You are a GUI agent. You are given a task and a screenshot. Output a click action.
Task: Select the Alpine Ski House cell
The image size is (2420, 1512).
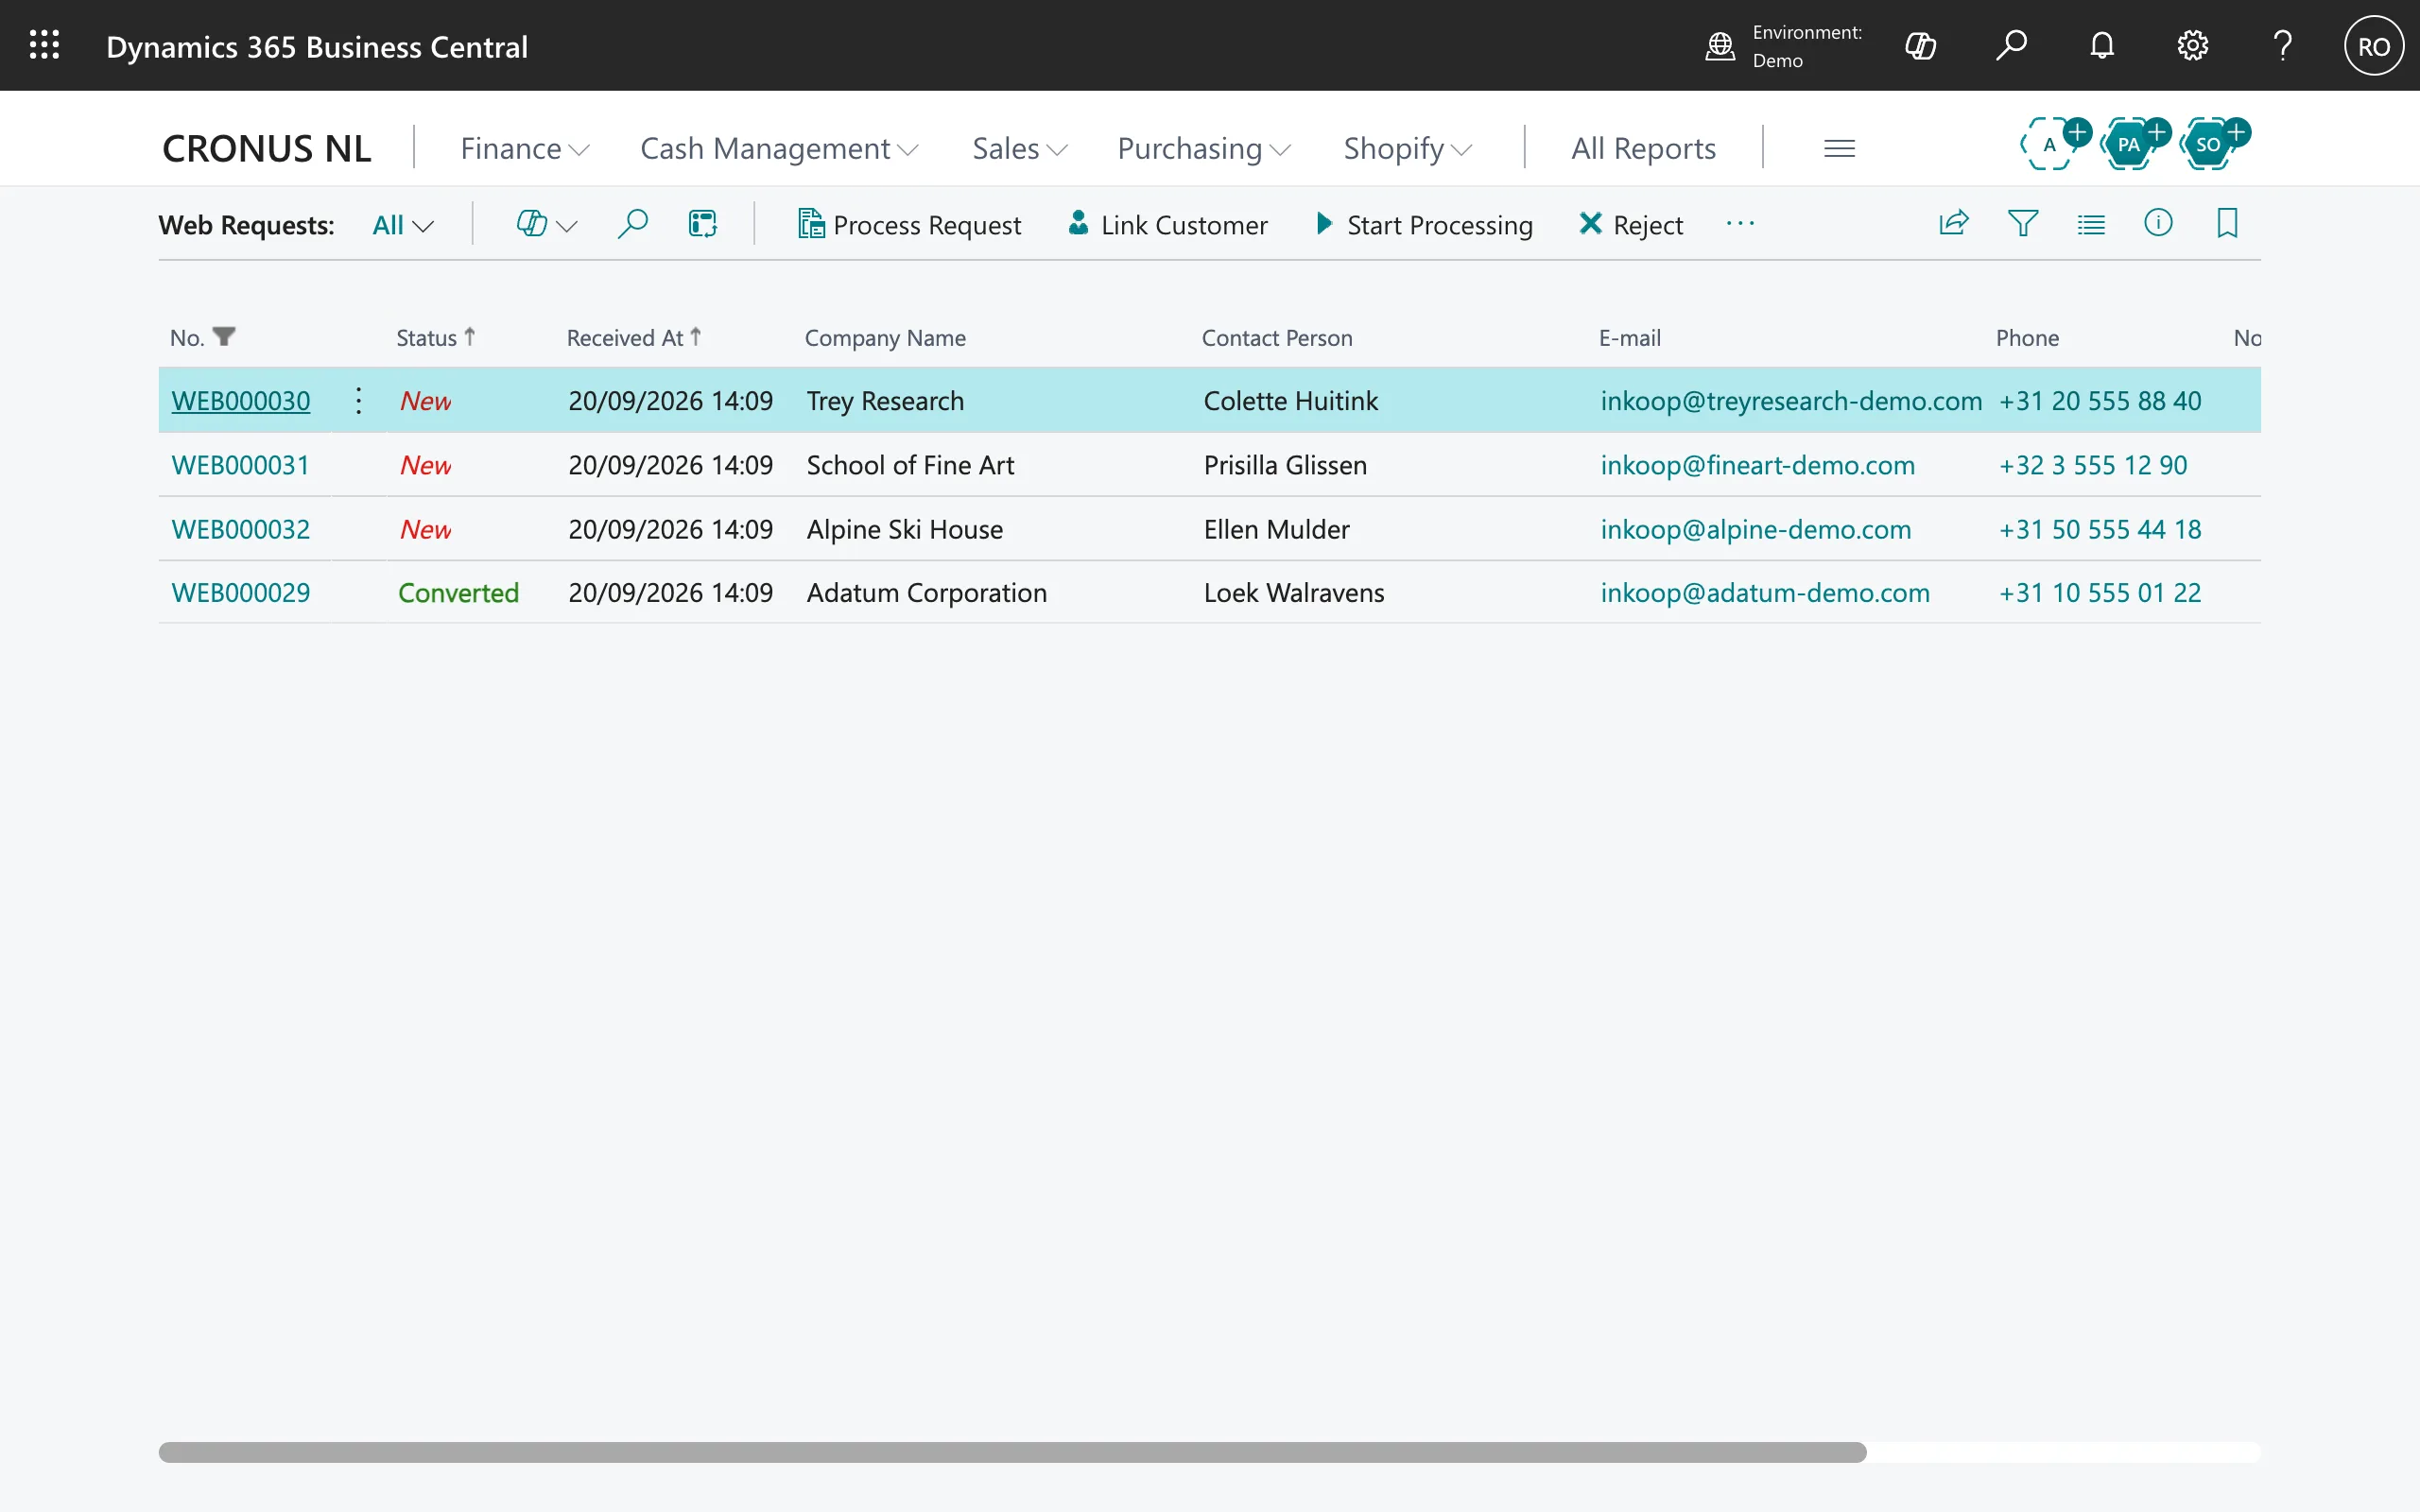coord(904,529)
